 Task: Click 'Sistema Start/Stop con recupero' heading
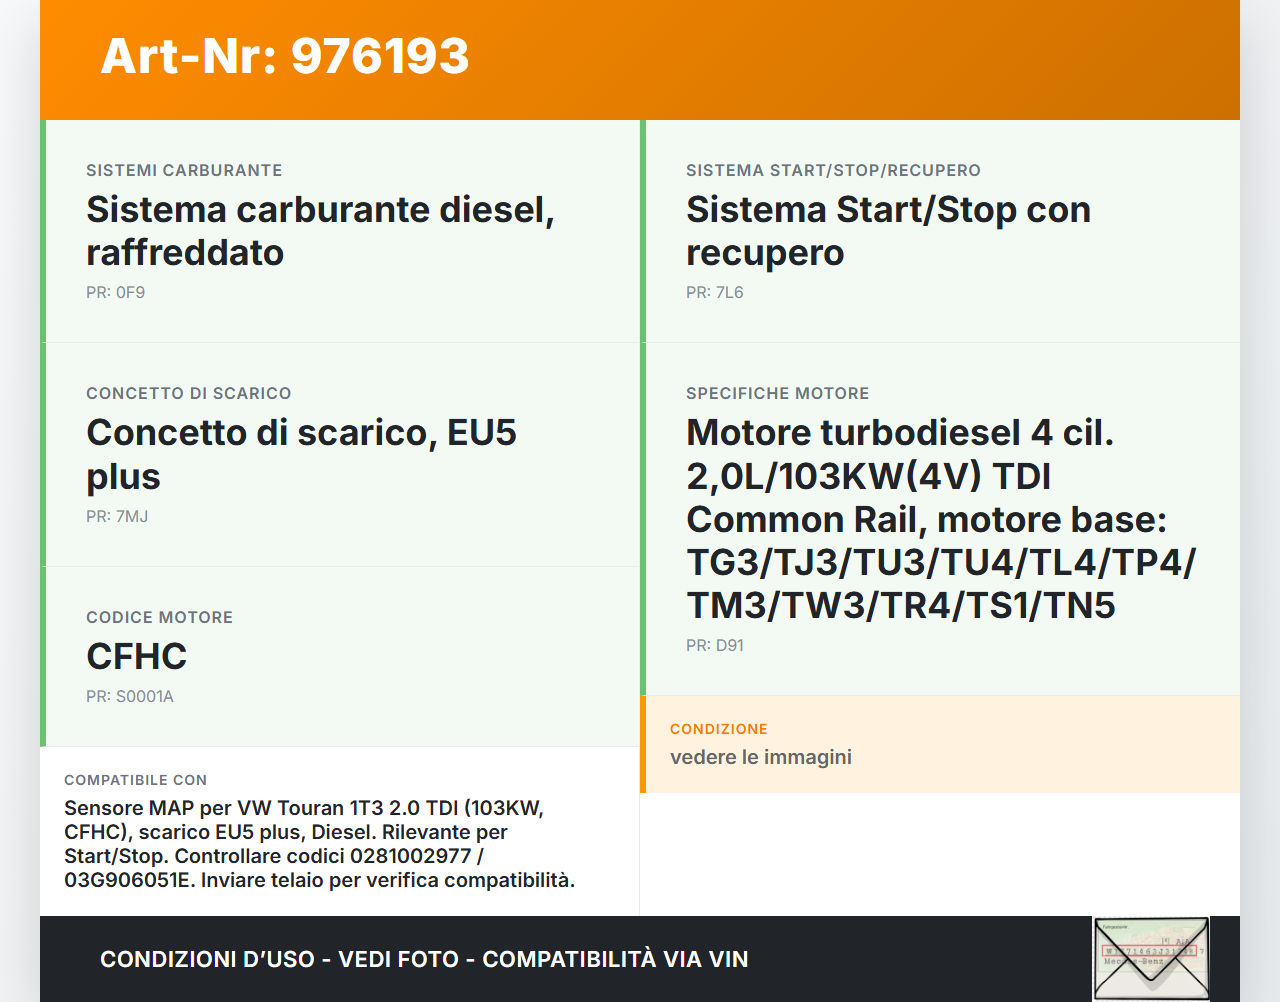[888, 231]
